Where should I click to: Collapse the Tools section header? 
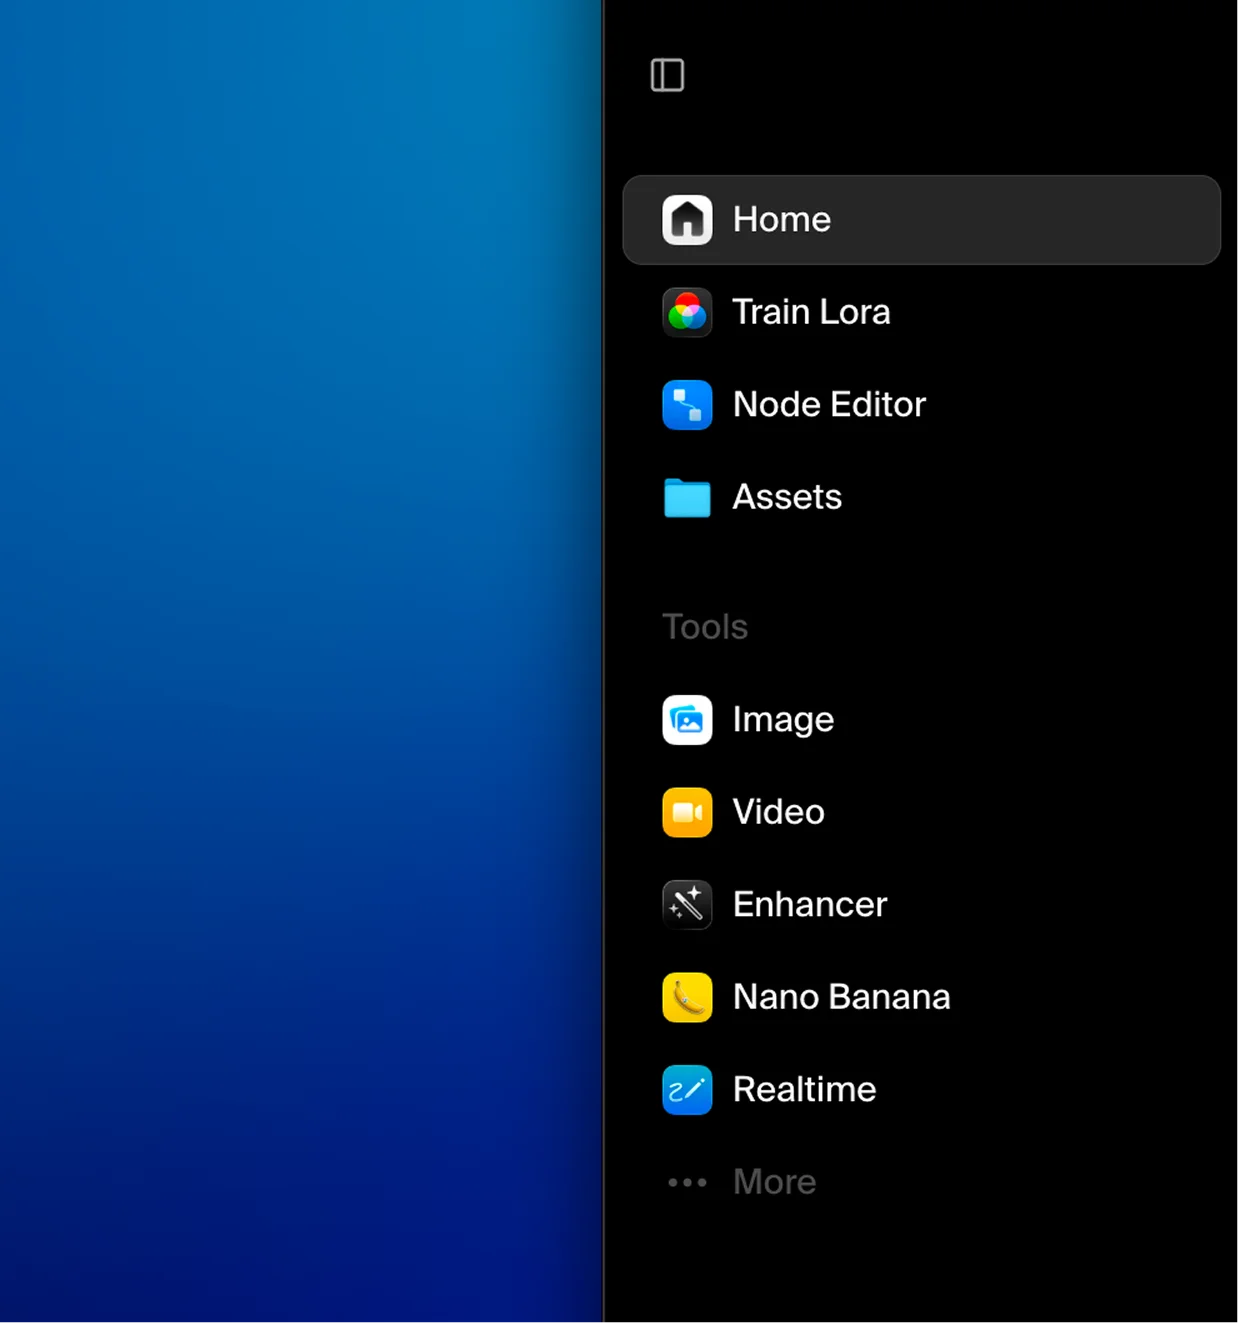coord(704,626)
